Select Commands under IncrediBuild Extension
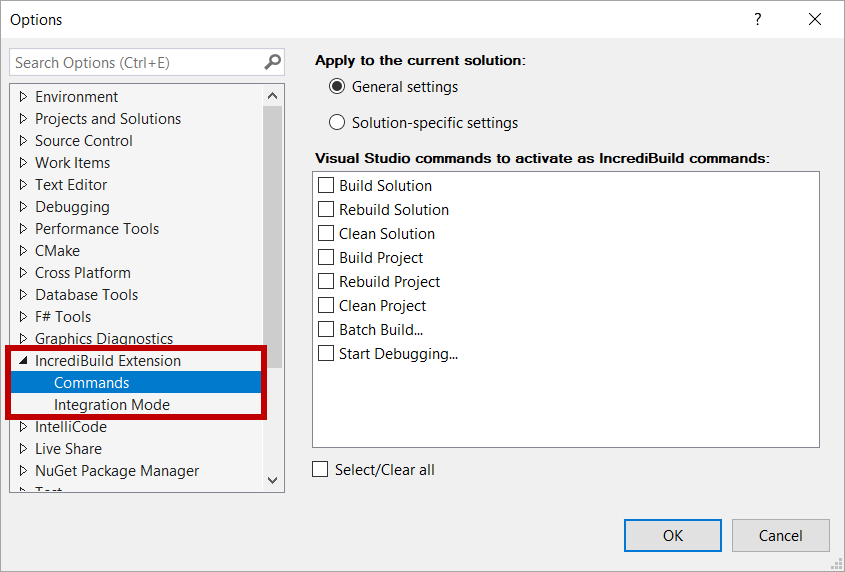 [91, 383]
